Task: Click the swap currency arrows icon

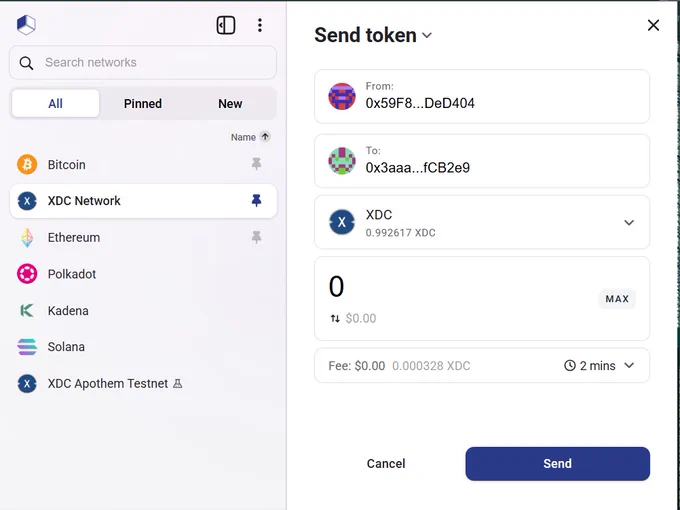Action: [x=335, y=318]
